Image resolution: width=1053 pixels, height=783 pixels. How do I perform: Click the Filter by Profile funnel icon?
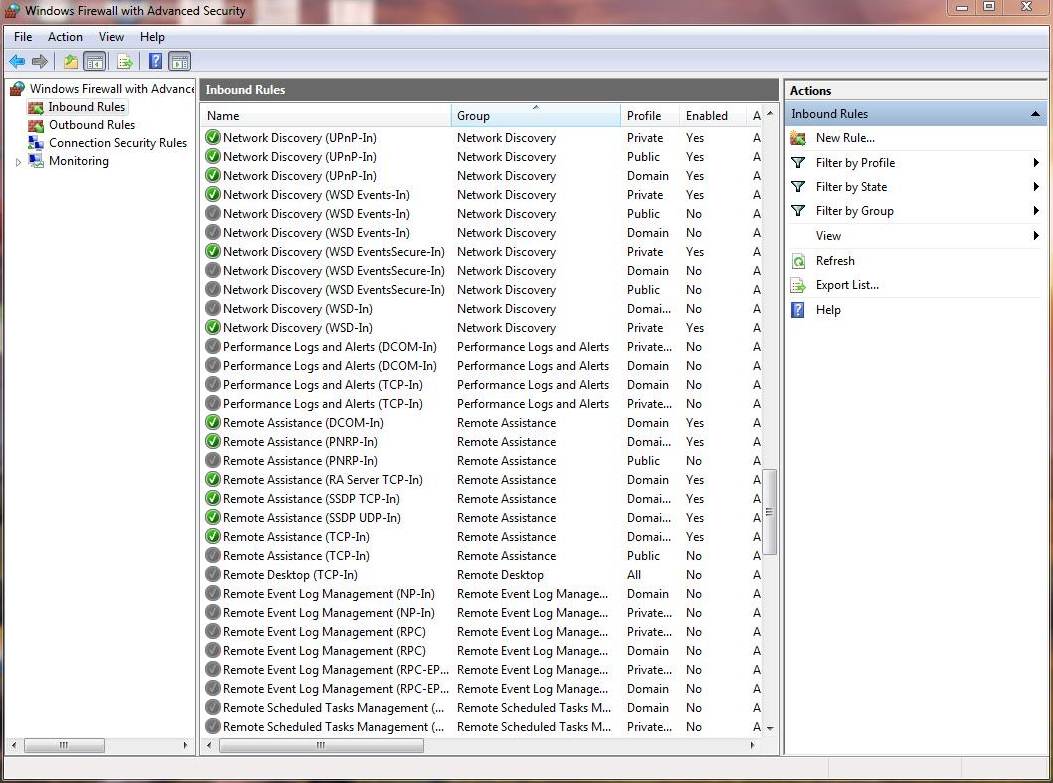click(x=798, y=163)
